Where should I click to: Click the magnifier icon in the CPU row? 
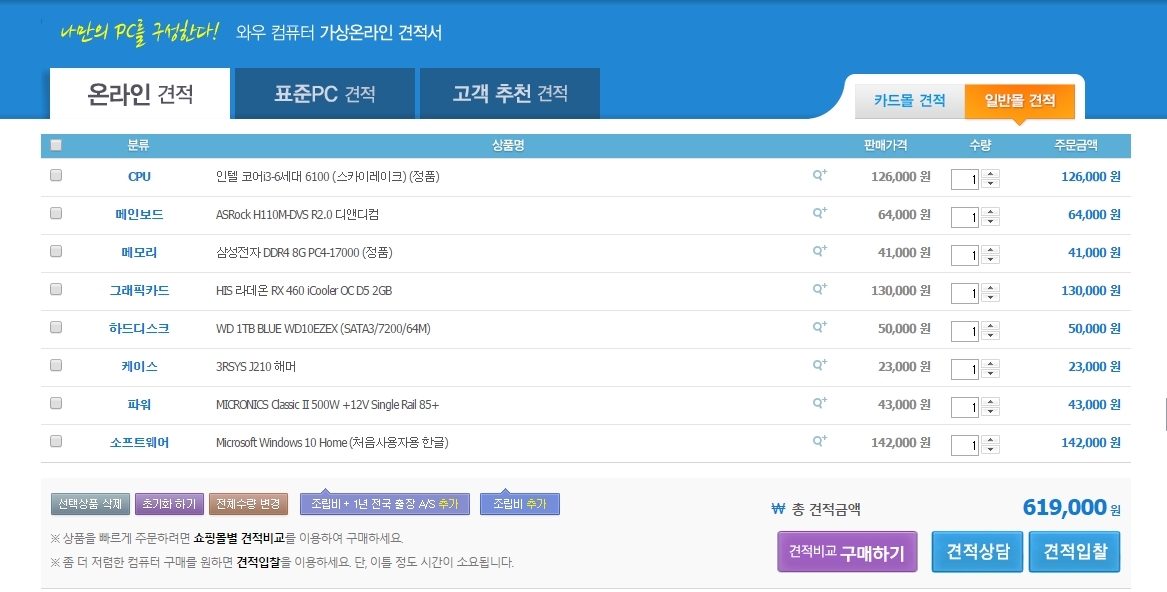click(819, 175)
